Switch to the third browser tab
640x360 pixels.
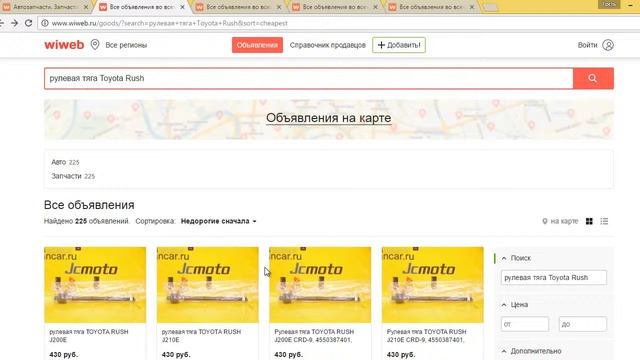click(238, 7)
